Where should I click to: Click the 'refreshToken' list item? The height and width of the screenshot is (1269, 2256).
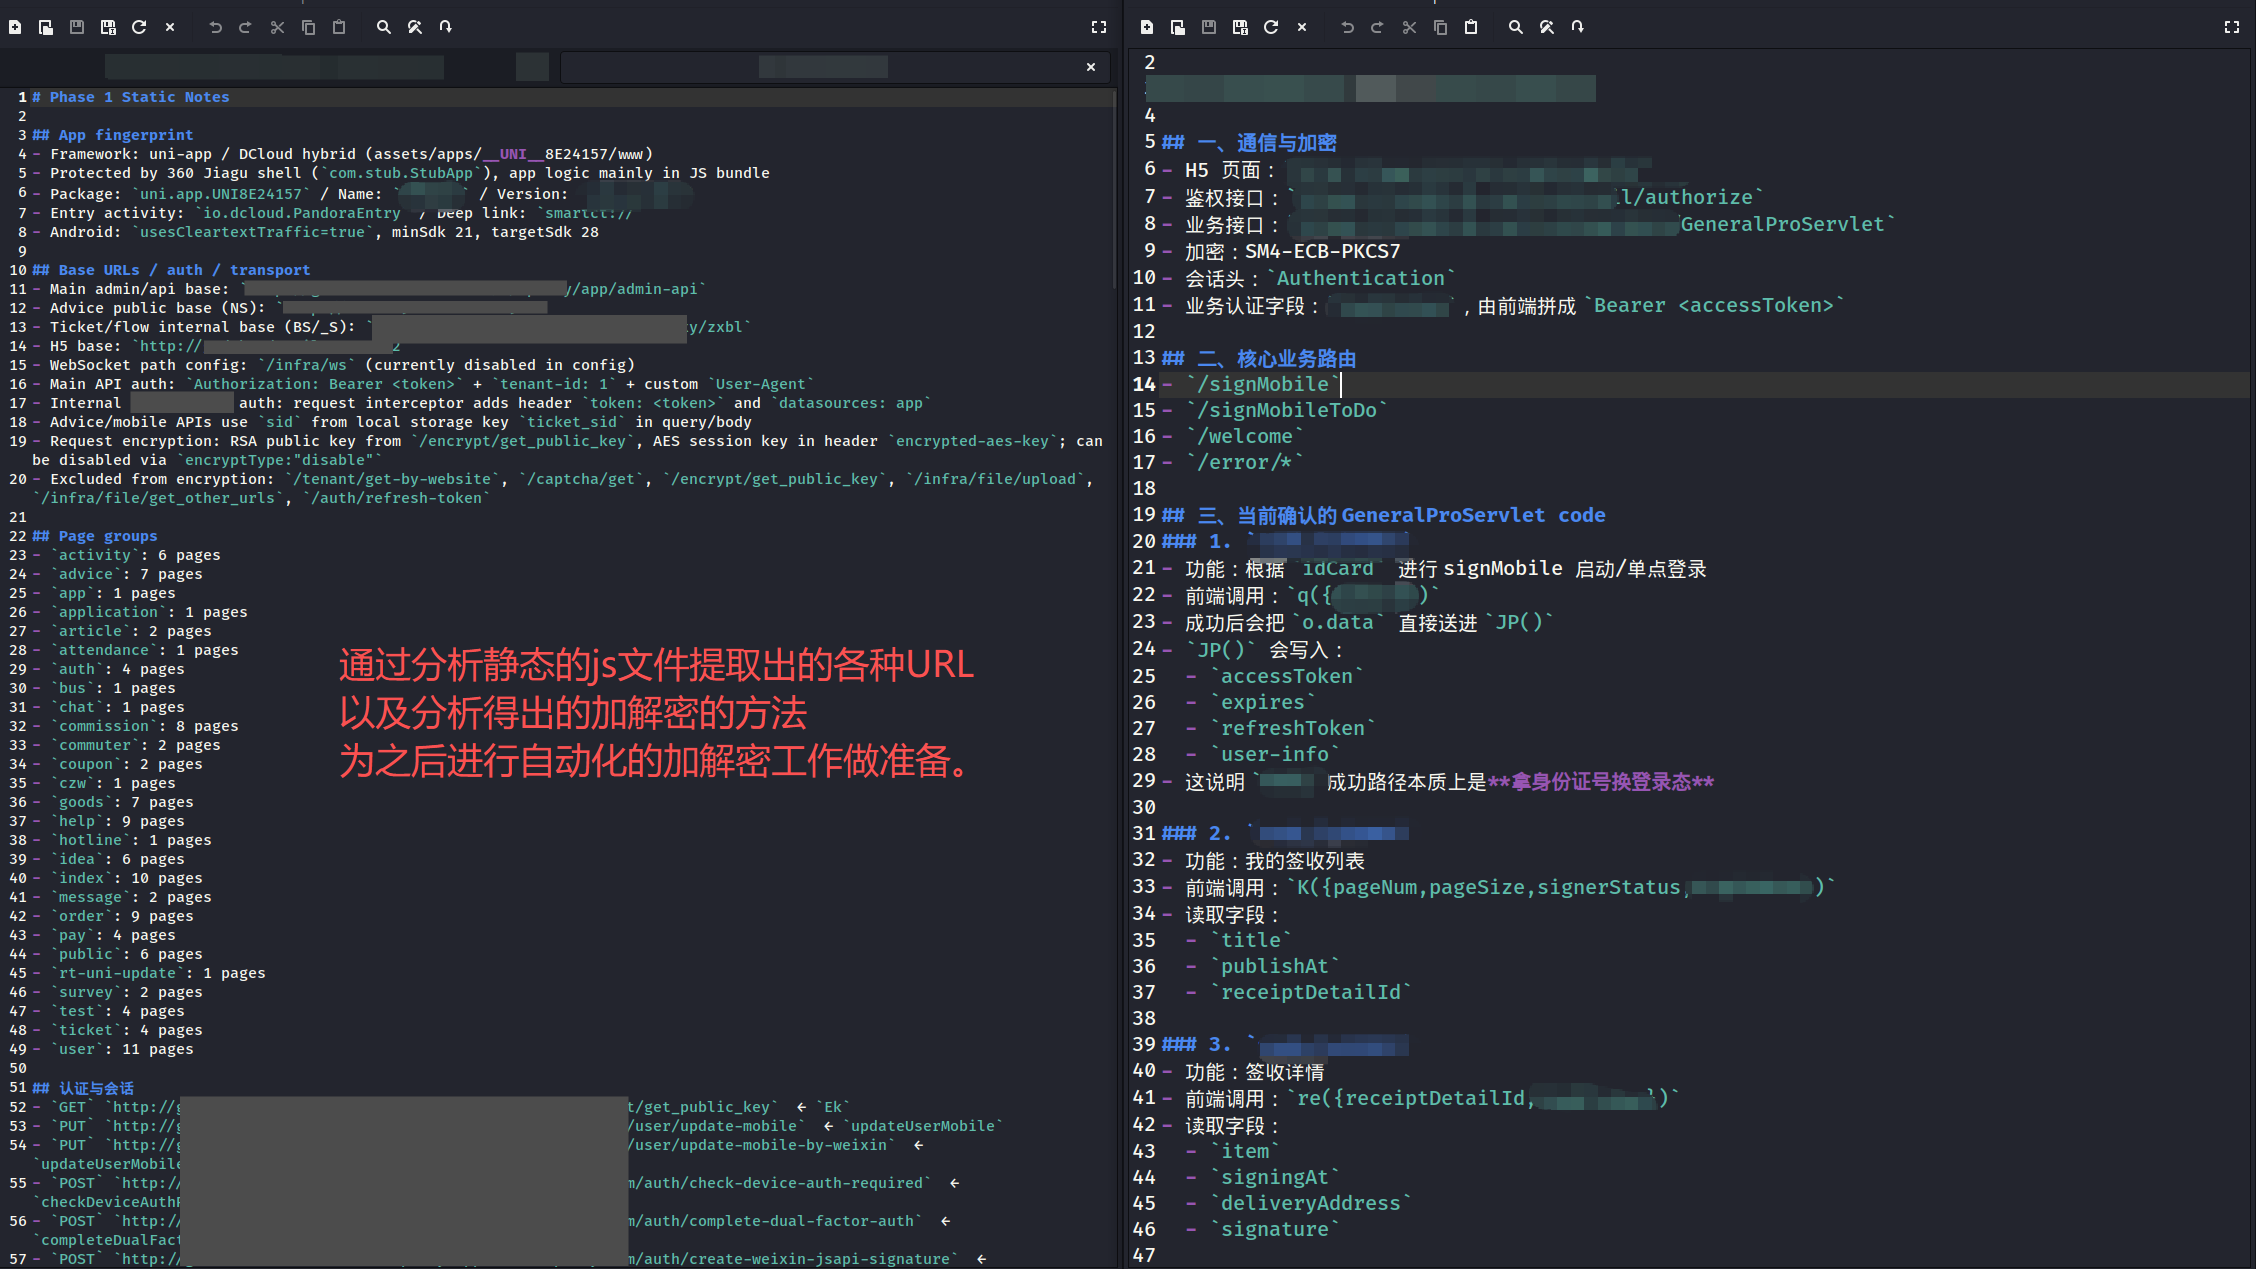1281,728
